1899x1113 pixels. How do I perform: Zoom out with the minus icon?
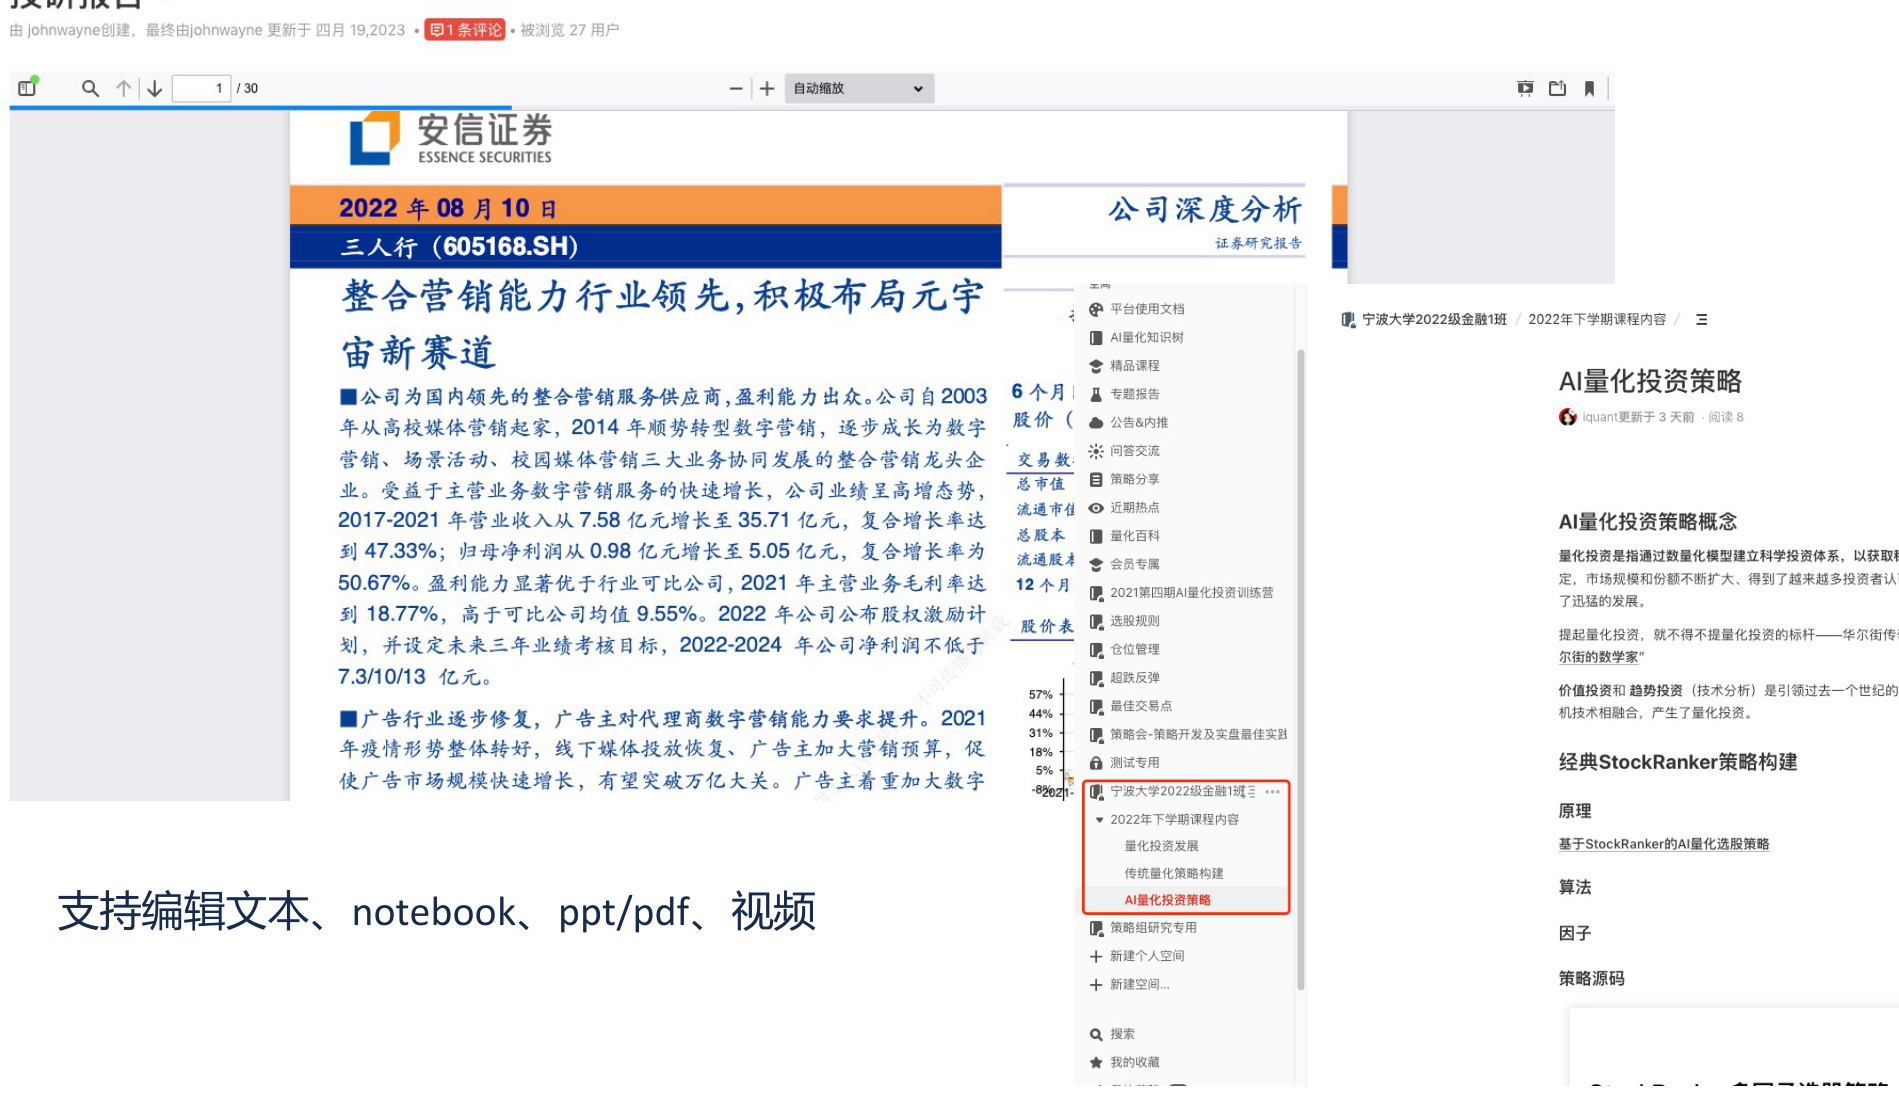pyautogui.click(x=736, y=88)
